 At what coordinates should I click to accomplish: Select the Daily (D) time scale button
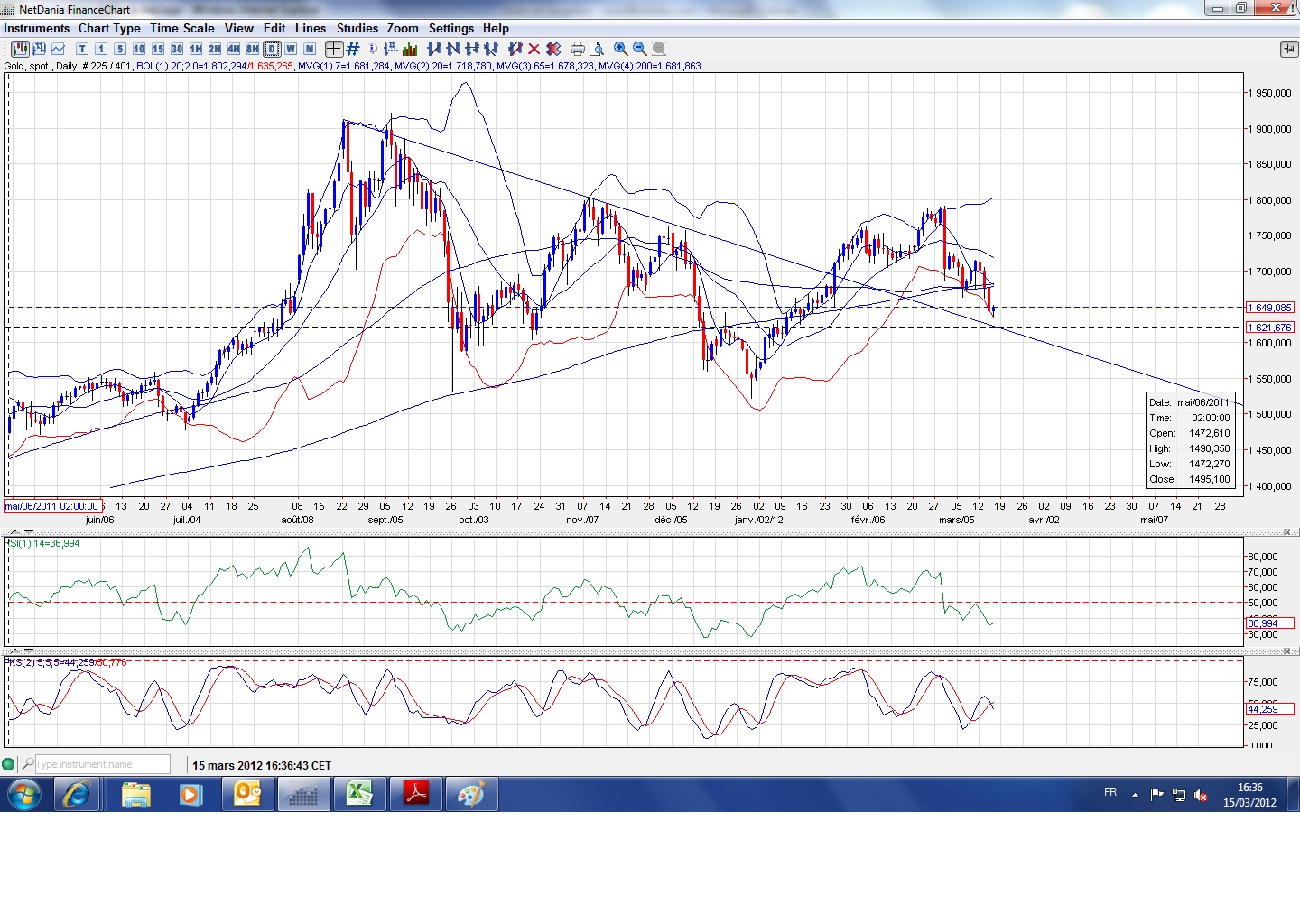coord(271,48)
